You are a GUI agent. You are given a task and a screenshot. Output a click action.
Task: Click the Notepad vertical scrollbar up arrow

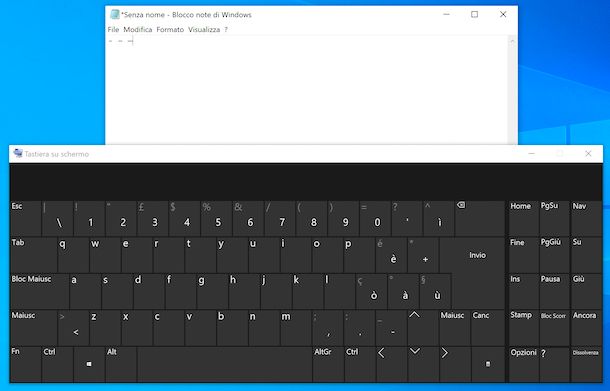[513, 41]
